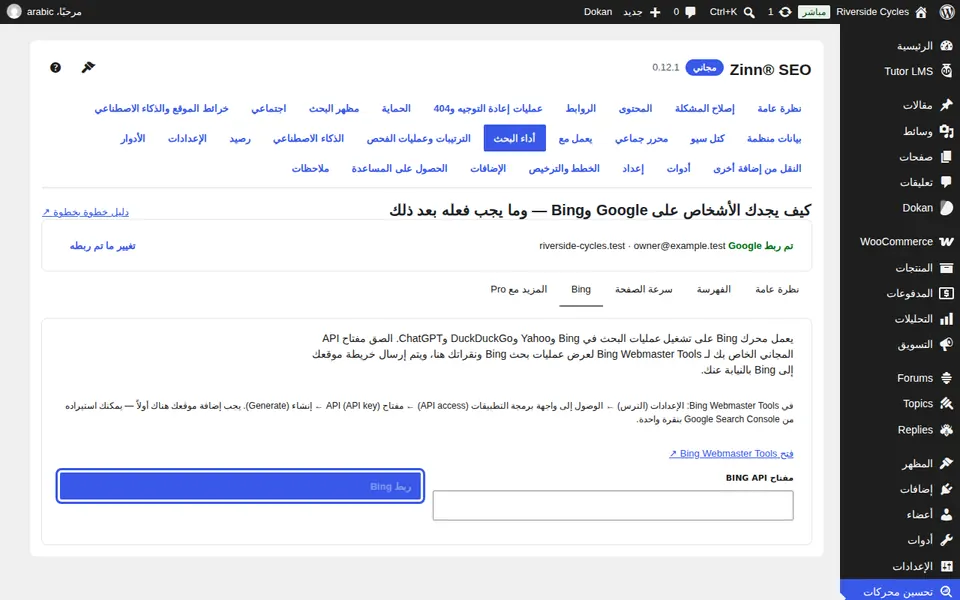Open the المزيد مع Pro sub-tab

pos(519,290)
